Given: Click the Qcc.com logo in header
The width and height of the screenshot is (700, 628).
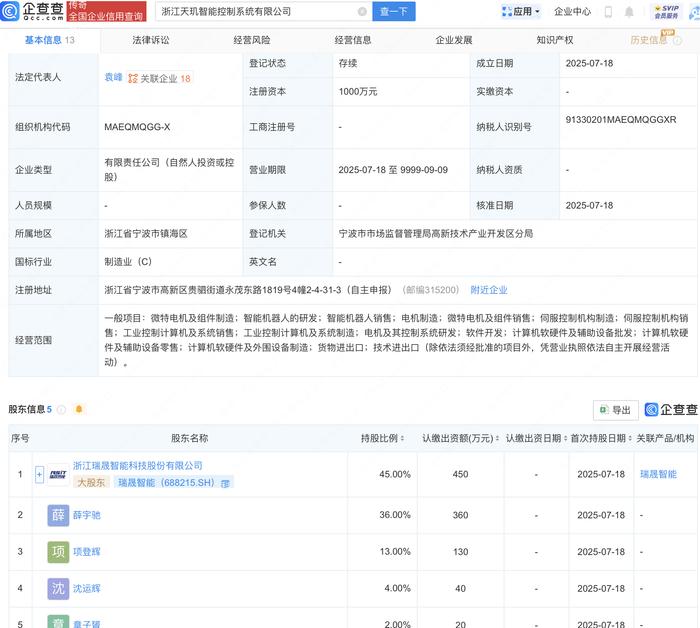Looking at the screenshot, I should 32,11.
